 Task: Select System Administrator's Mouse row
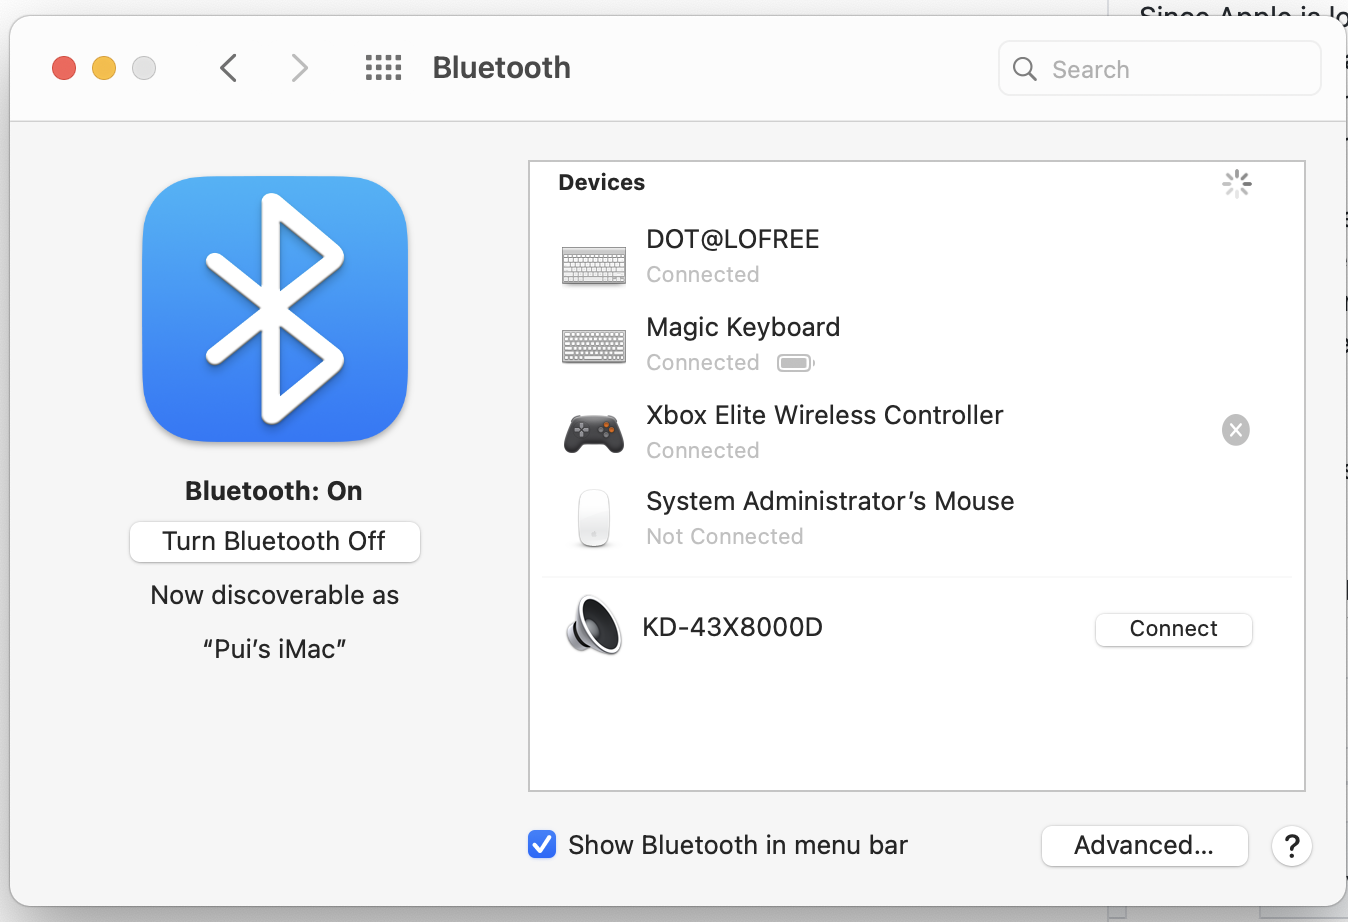[x=917, y=518]
